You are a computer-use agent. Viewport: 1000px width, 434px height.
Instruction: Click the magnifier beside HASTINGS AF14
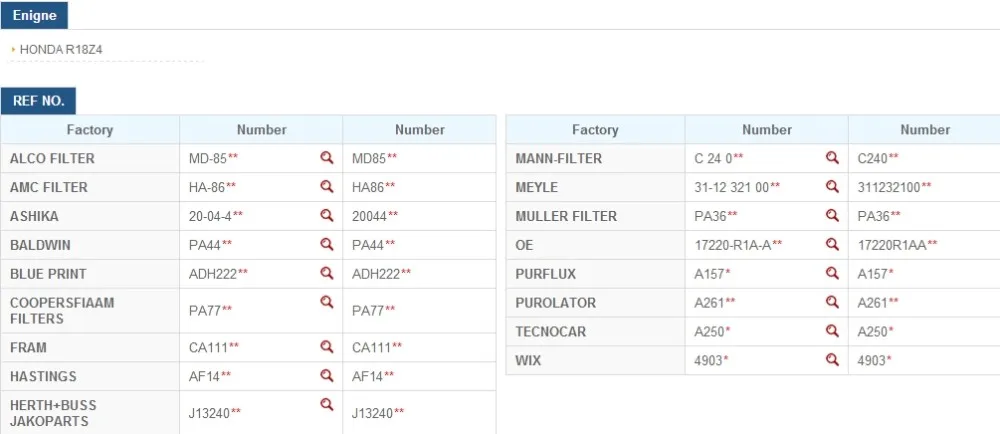coord(327,375)
